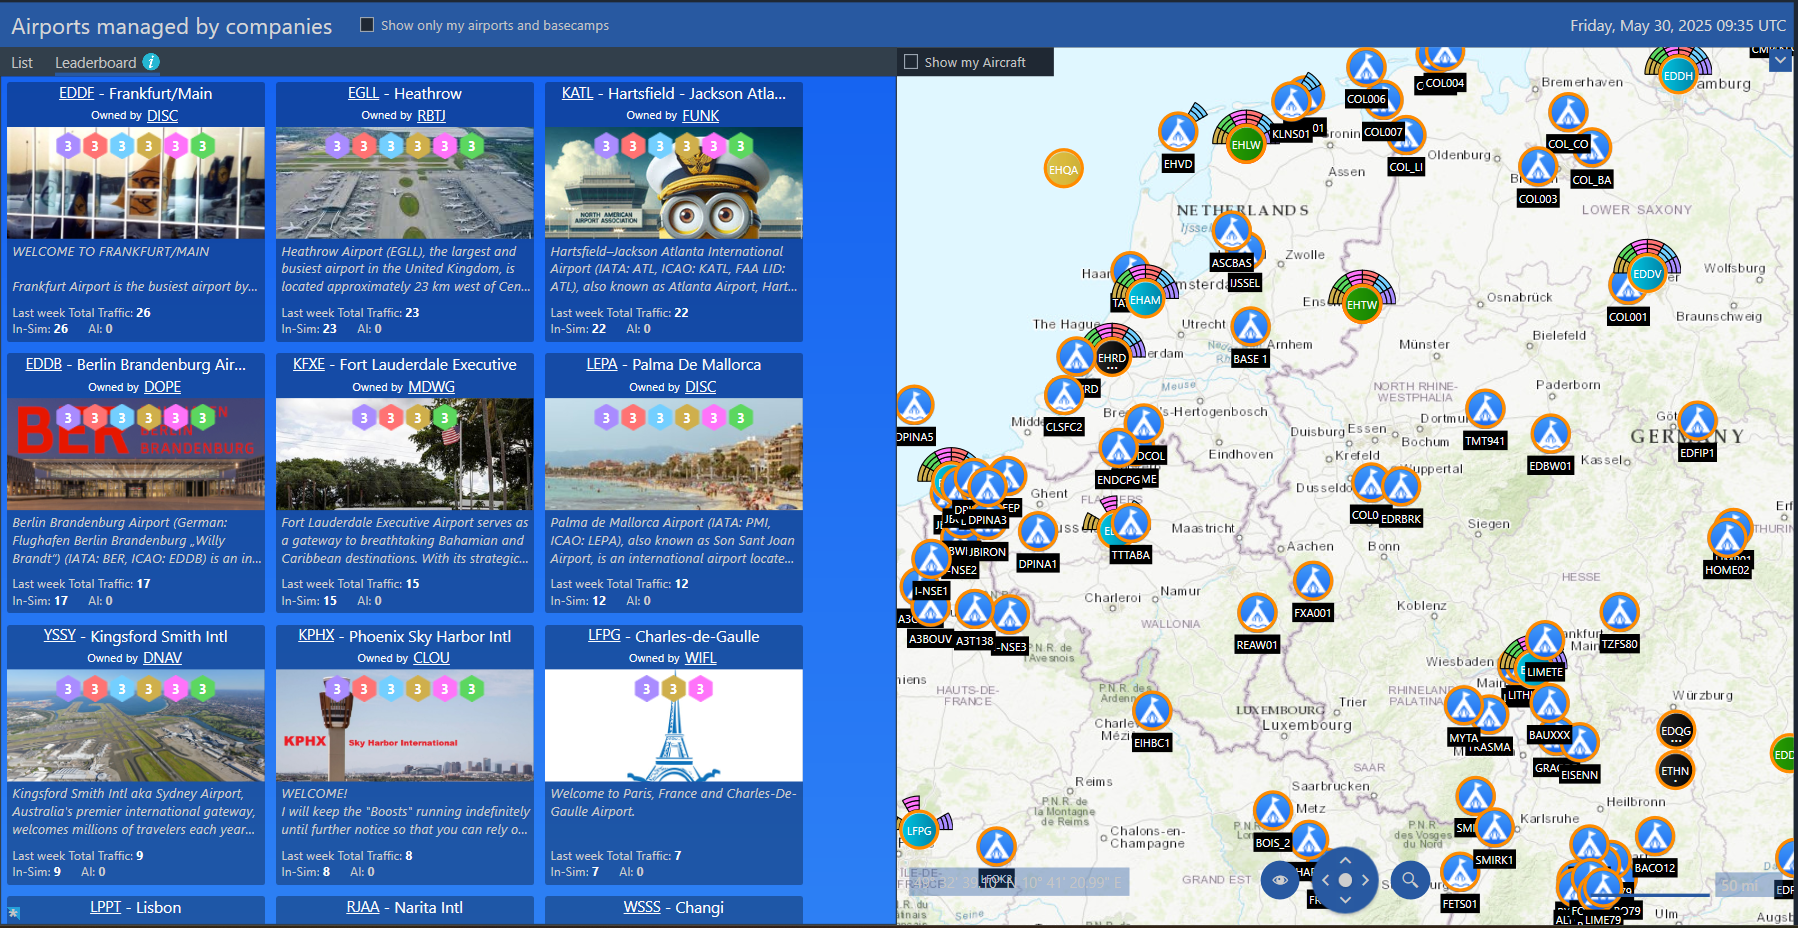Image resolution: width=1798 pixels, height=928 pixels.
Task: Switch to the Leaderboard tab
Action: coord(96,62)
